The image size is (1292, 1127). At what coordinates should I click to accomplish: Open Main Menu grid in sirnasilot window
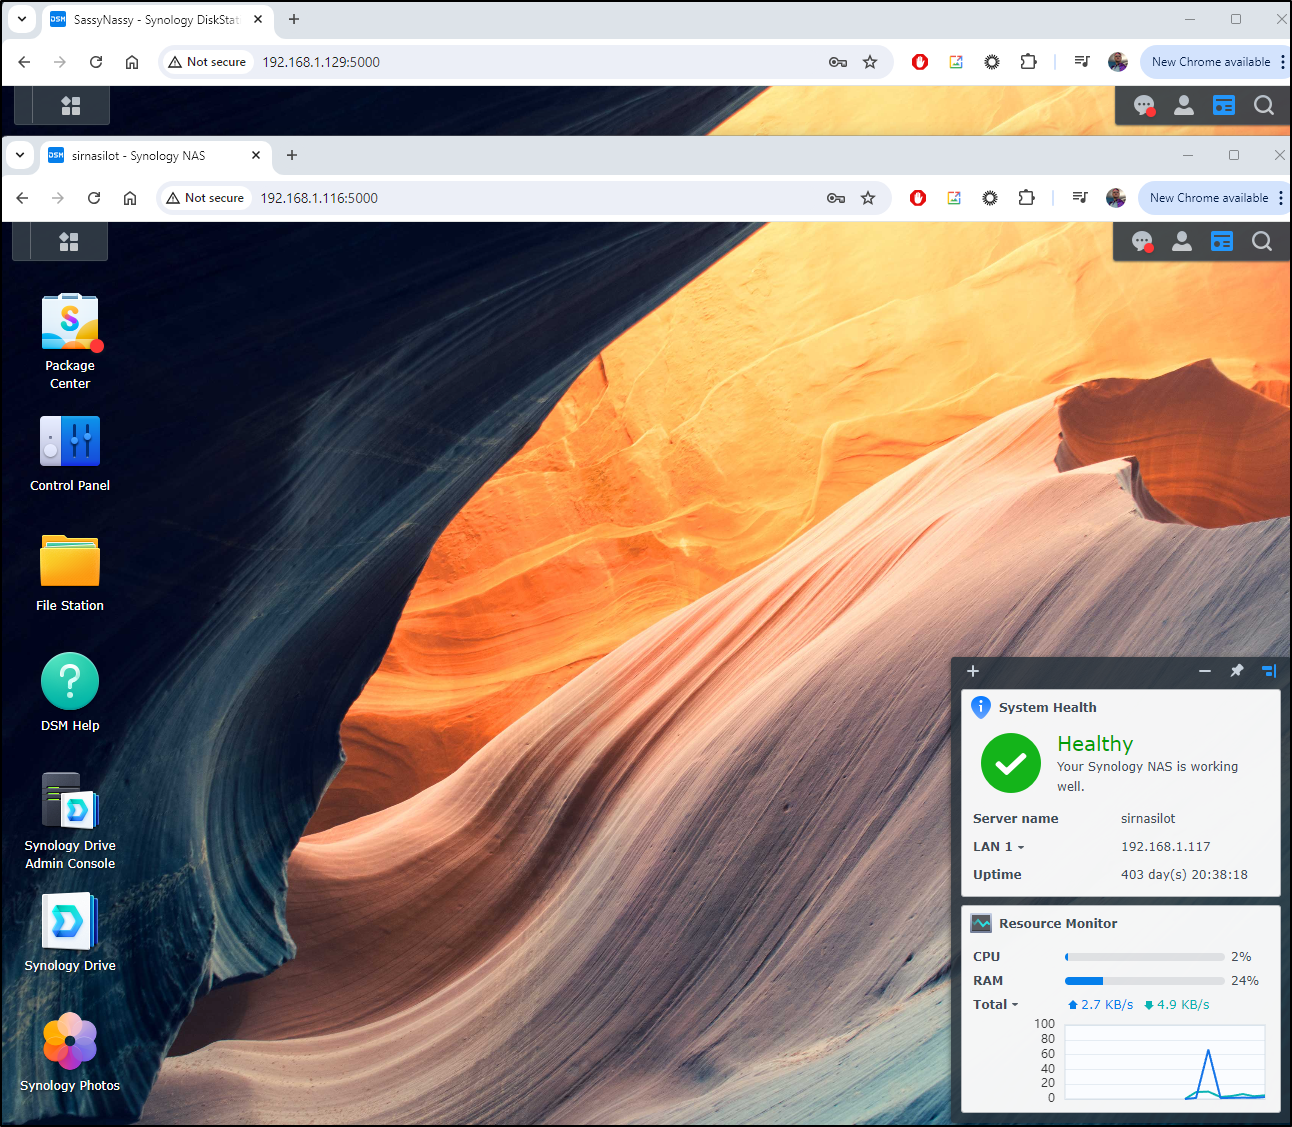[x=69, y=241]
